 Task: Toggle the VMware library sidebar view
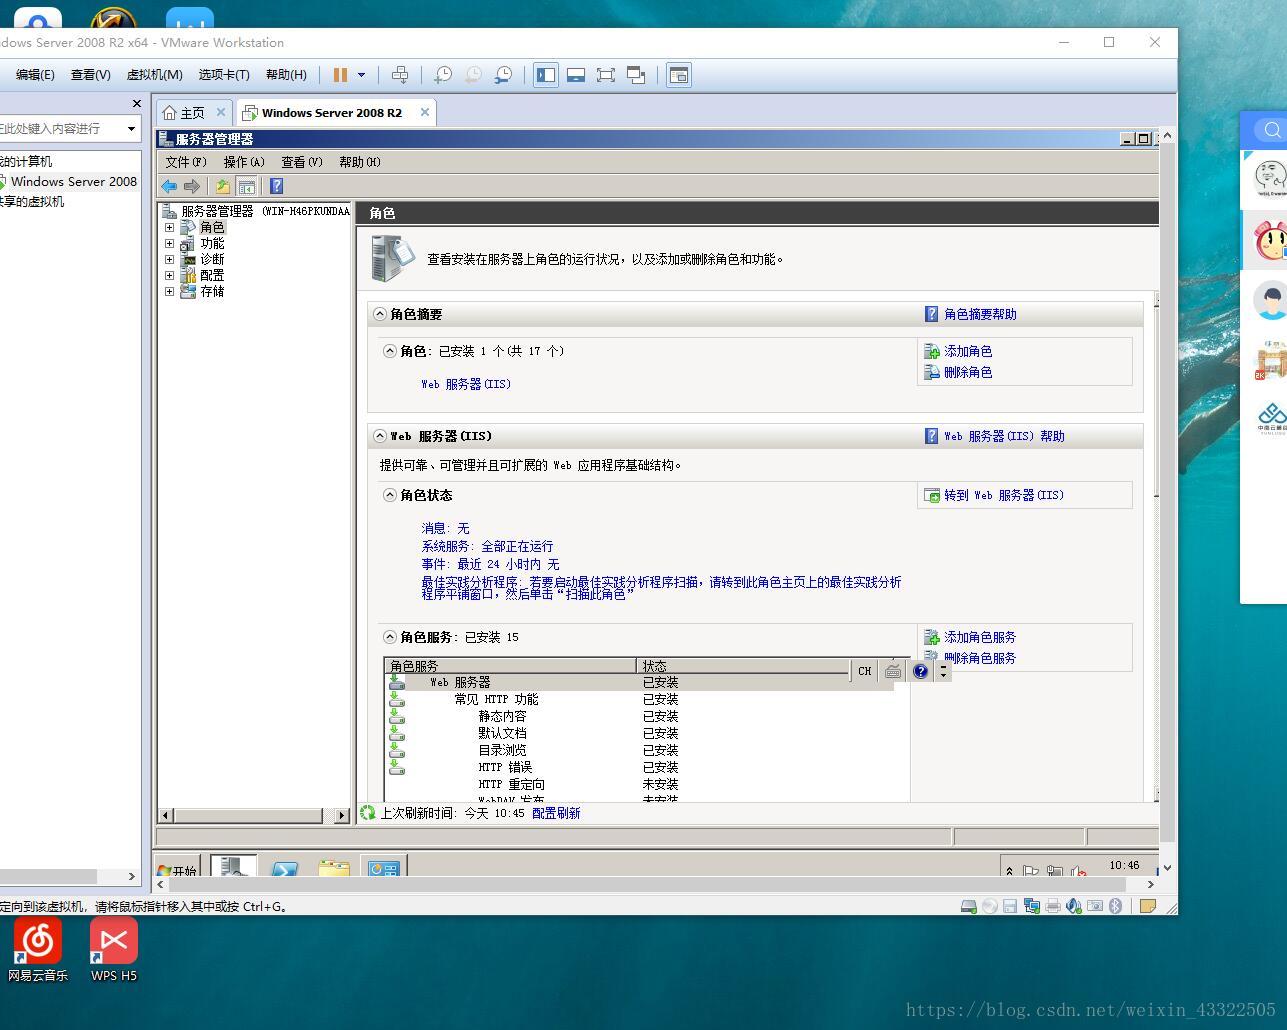(x=546, y=75)
